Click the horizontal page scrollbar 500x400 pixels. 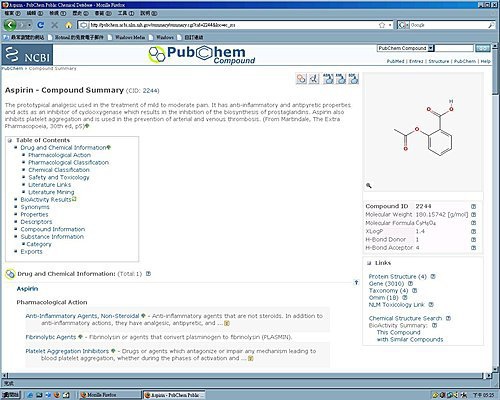tap(247, 375)
